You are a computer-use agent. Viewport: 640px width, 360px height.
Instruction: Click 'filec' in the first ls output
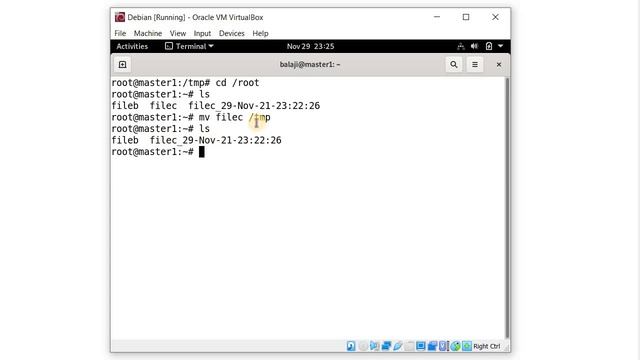[163, 106]
